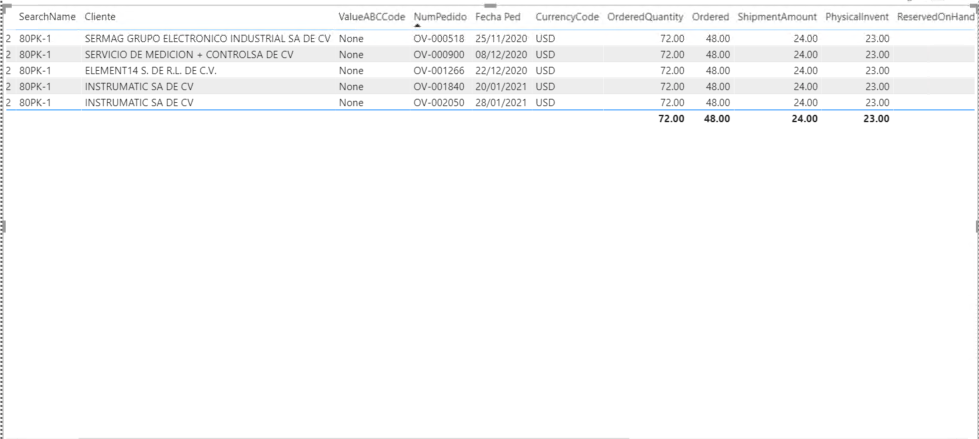Select the SERMAG GRUPO ELECTRONICO INDUSTRIAL SA DE CV cell
This screenshot has height=439, width=979.
pos(207,39)
